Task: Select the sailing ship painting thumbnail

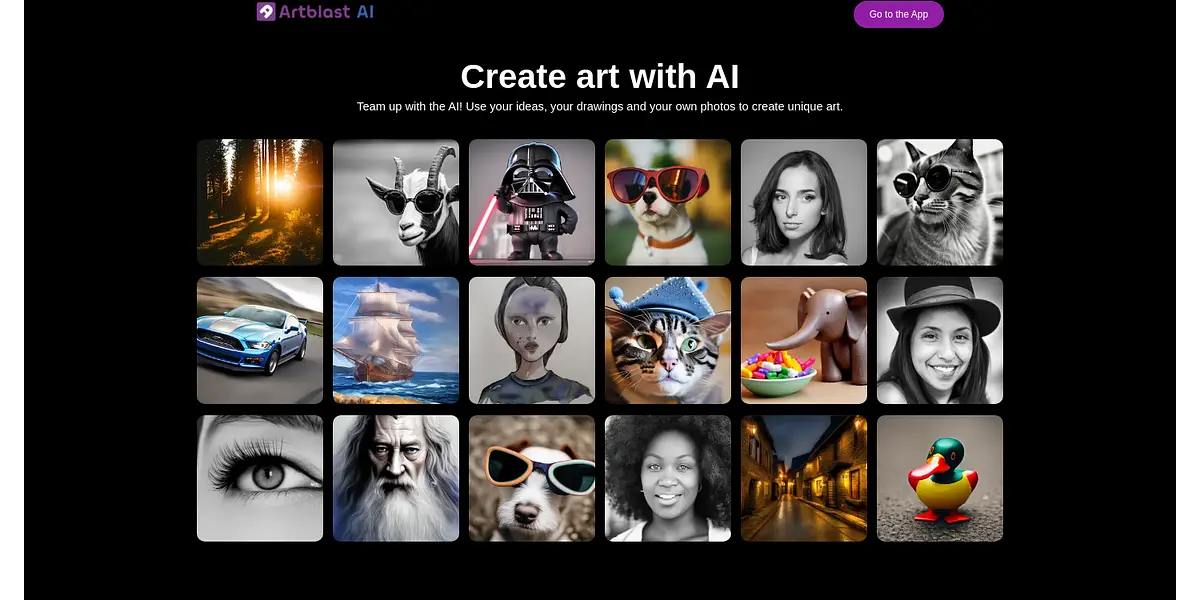Action: point(396,340)
